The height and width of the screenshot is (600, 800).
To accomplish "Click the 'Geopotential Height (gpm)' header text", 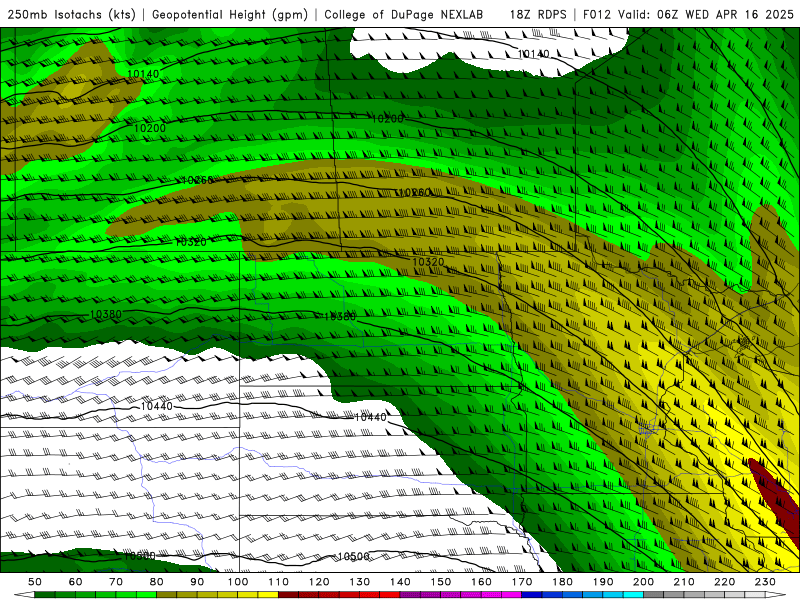I will (230, 15).
